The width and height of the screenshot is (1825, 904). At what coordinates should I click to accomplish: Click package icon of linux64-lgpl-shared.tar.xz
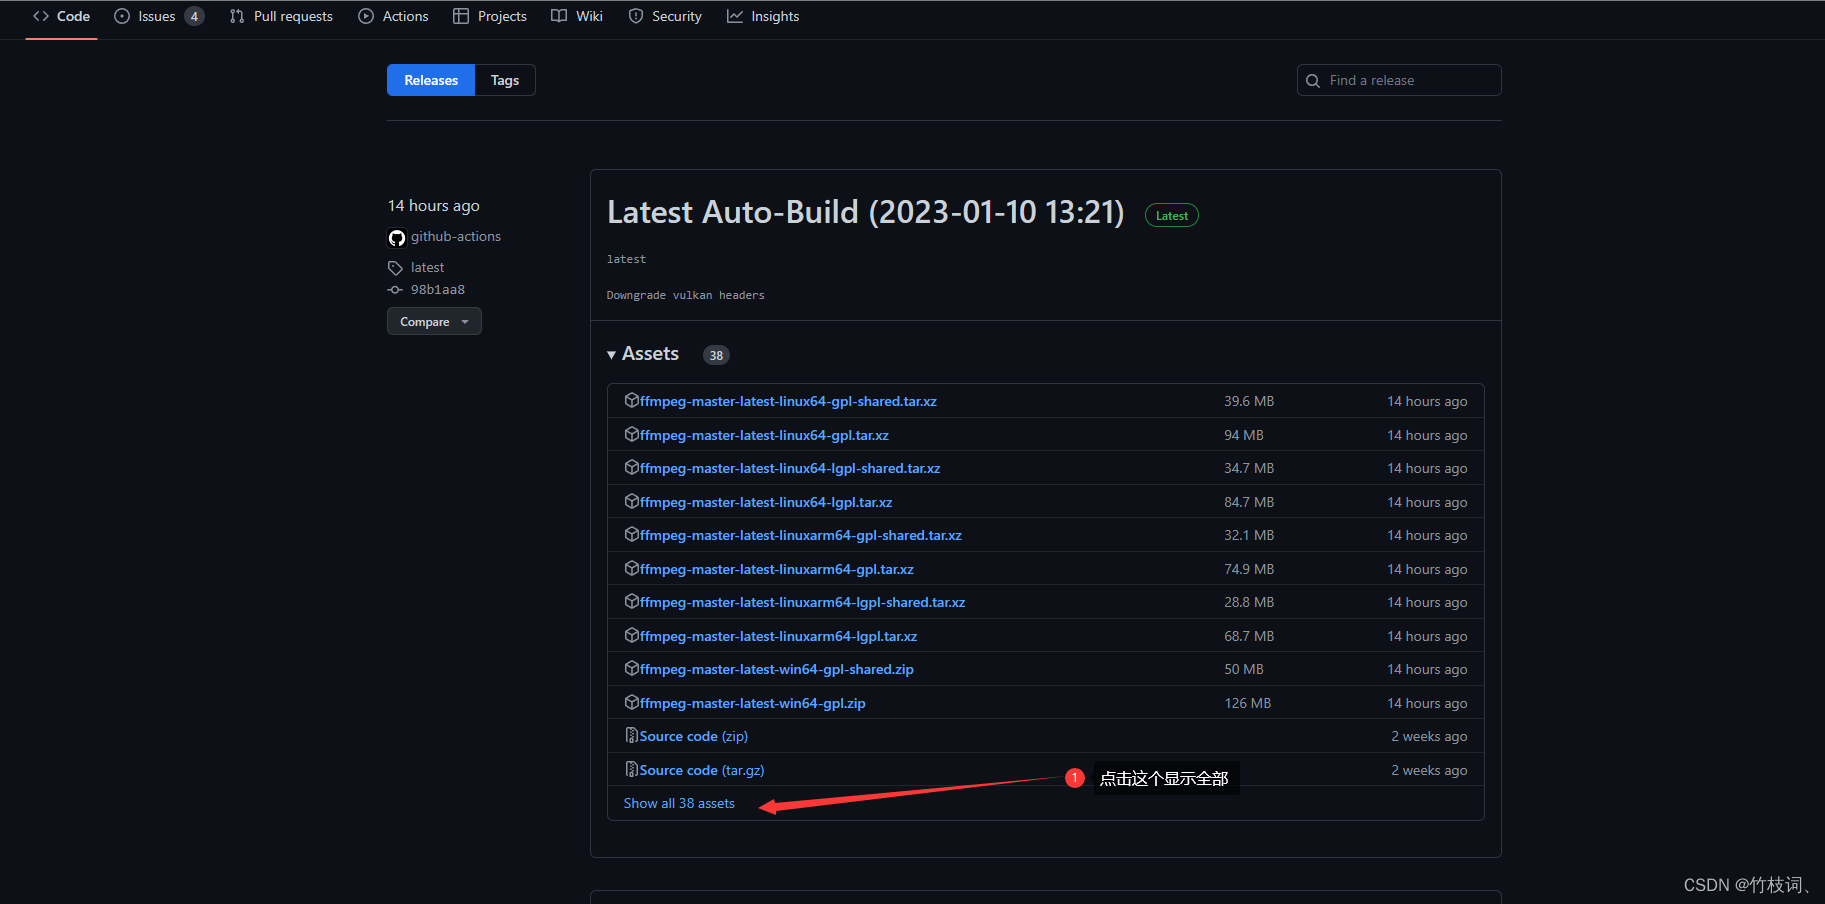(632, 467)
